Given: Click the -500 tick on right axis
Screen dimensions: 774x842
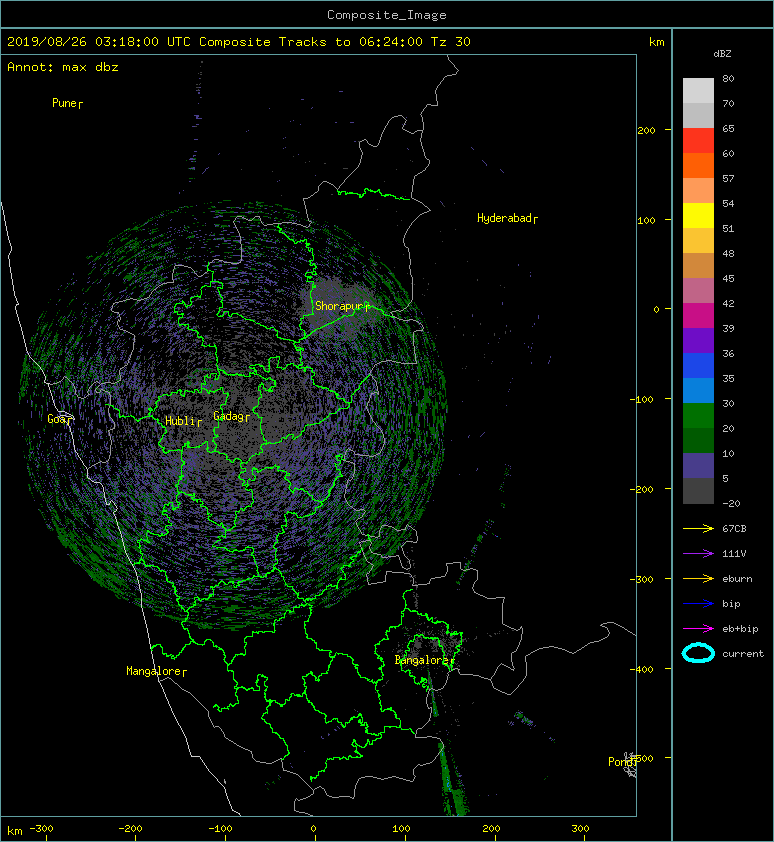Looking at the screenshot, I should tap(645, 758).
